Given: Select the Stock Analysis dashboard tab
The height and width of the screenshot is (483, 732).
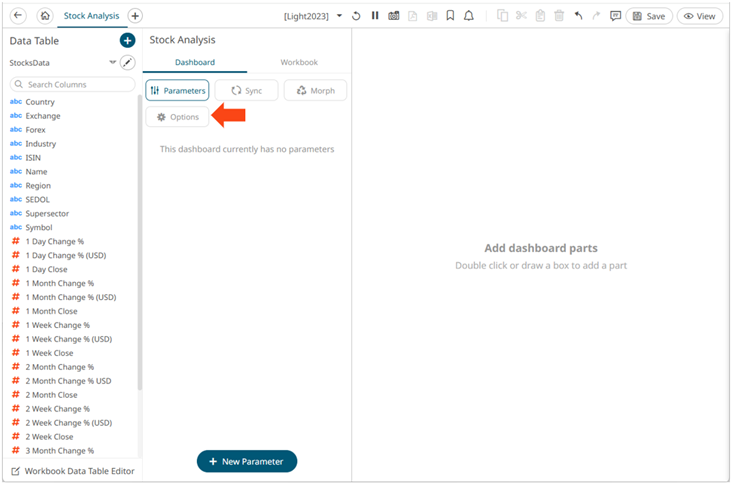Looking at the screenshot, I should coord(92,16).
